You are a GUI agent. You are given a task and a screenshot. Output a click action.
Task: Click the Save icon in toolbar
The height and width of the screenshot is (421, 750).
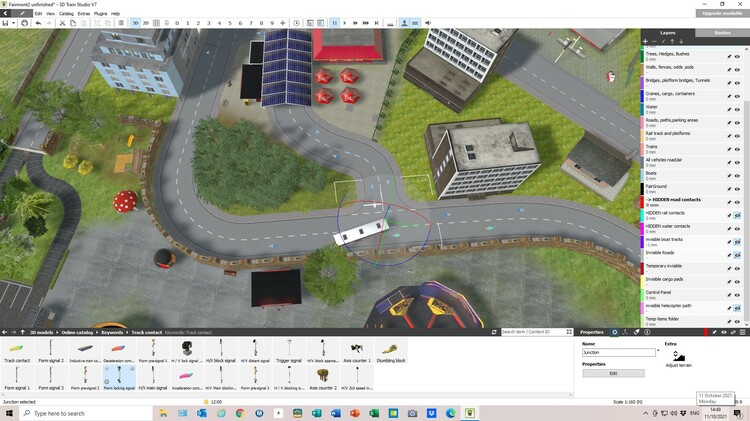click(x=7, y=22)
